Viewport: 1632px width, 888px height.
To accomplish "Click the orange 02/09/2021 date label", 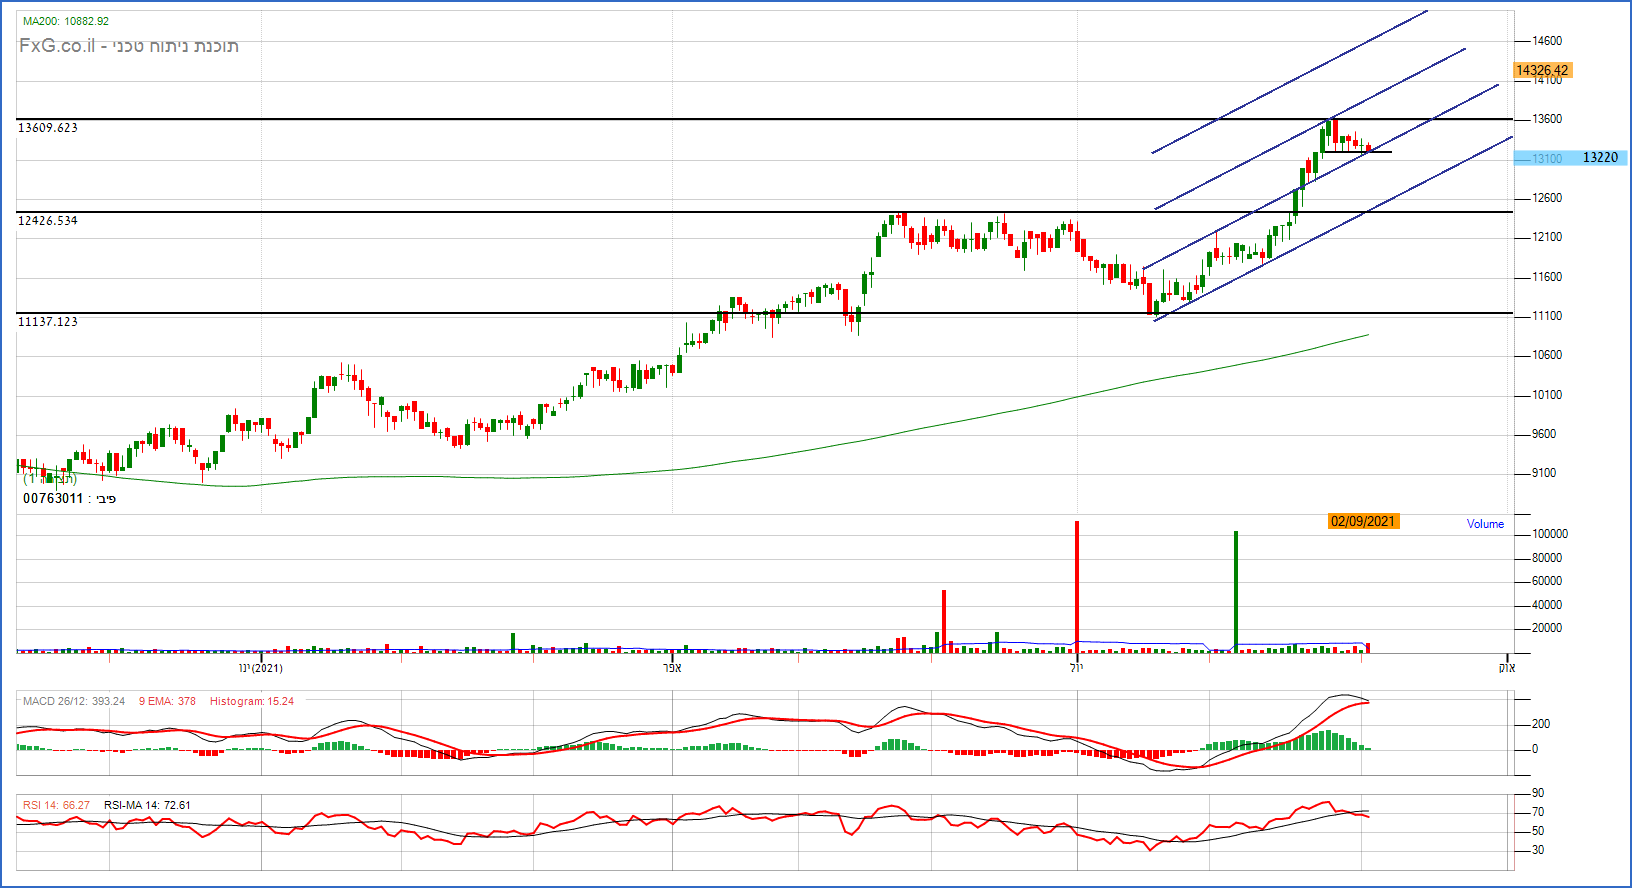I will (1362, 521).
